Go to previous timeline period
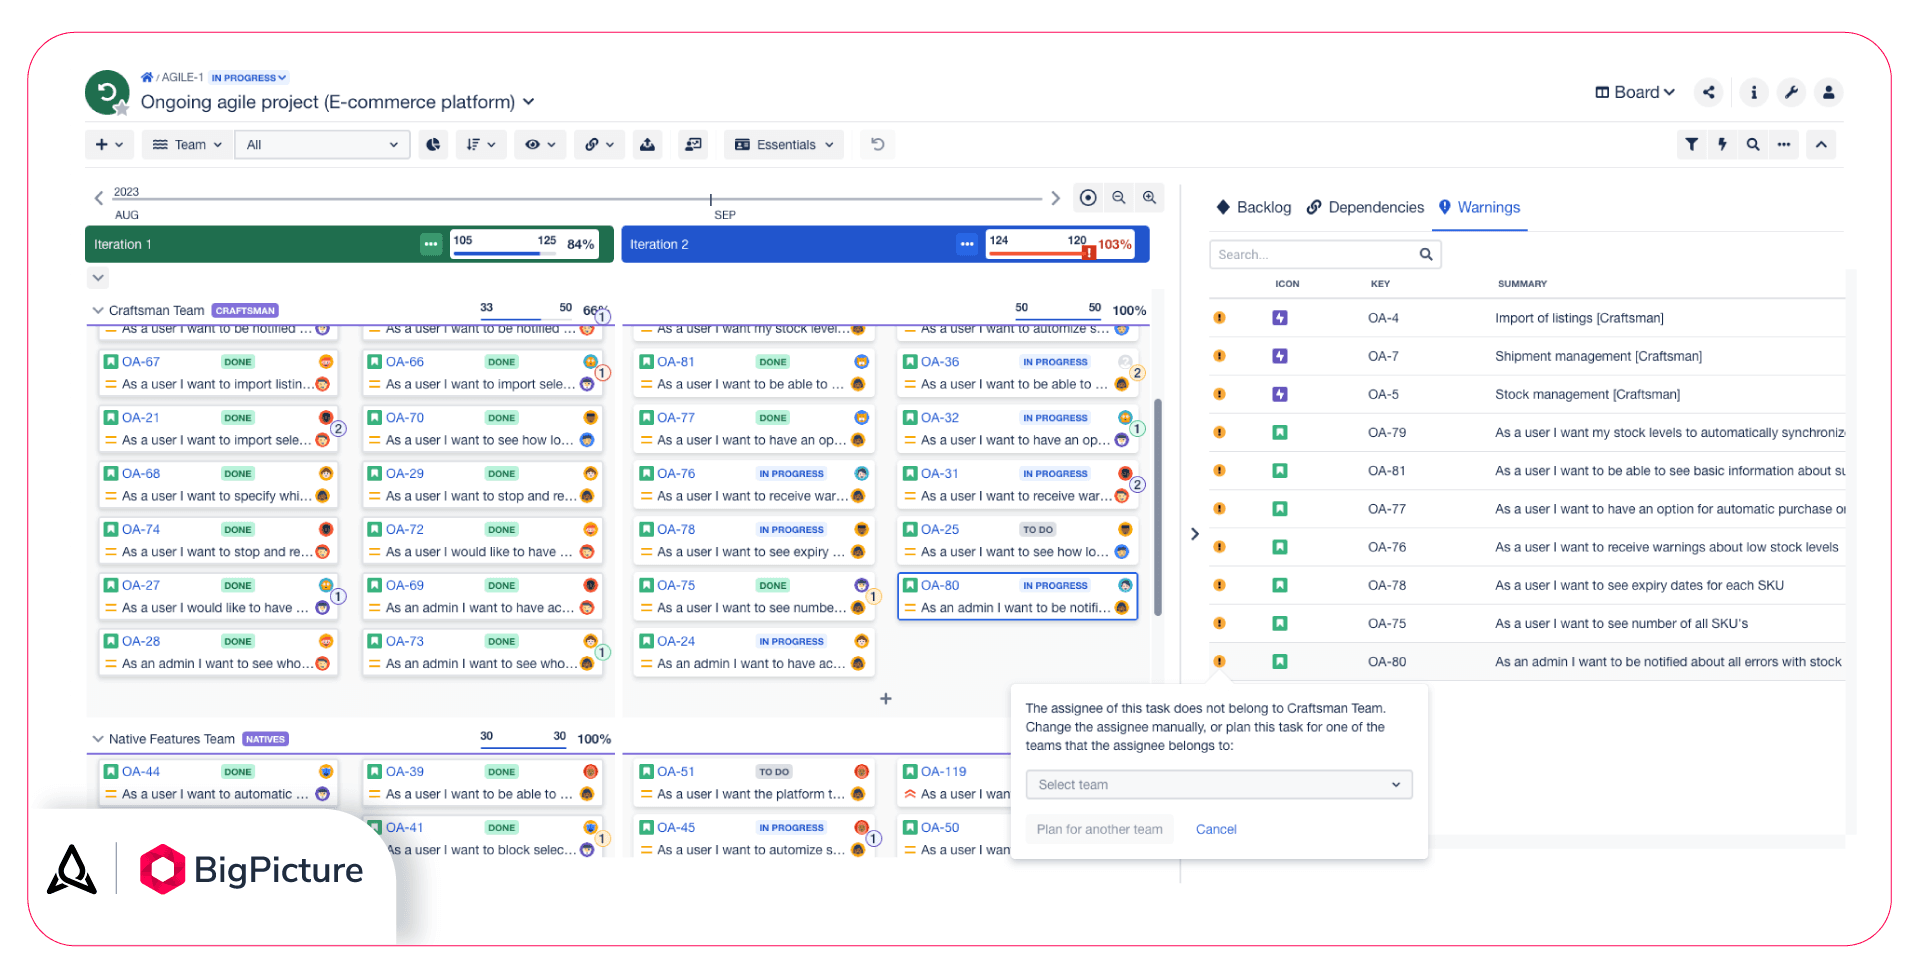Image resolution: width=1920 pixels, height=978 pixels. pos(98,198)
